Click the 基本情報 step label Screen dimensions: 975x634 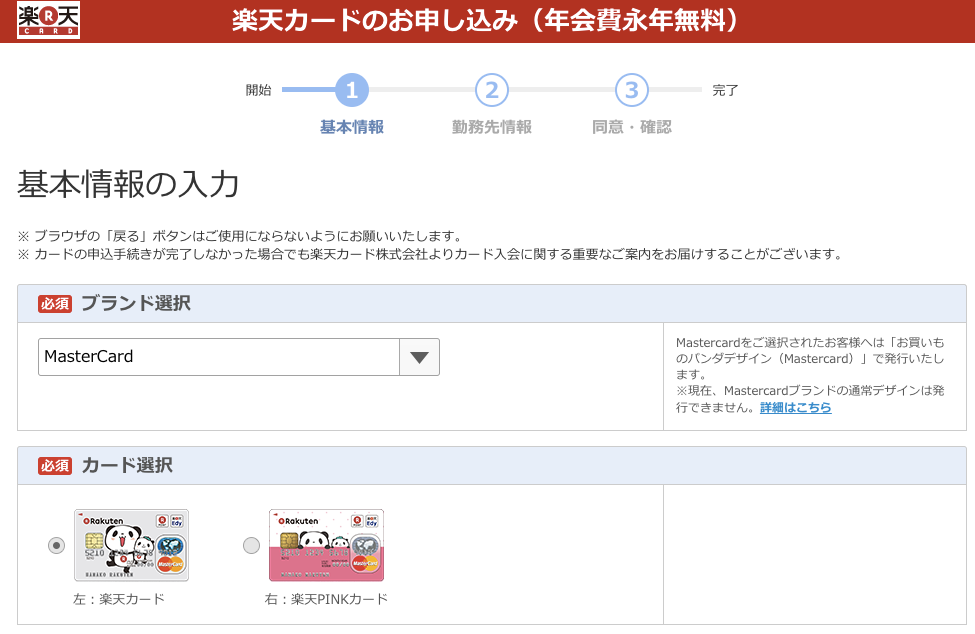(352, 127)
